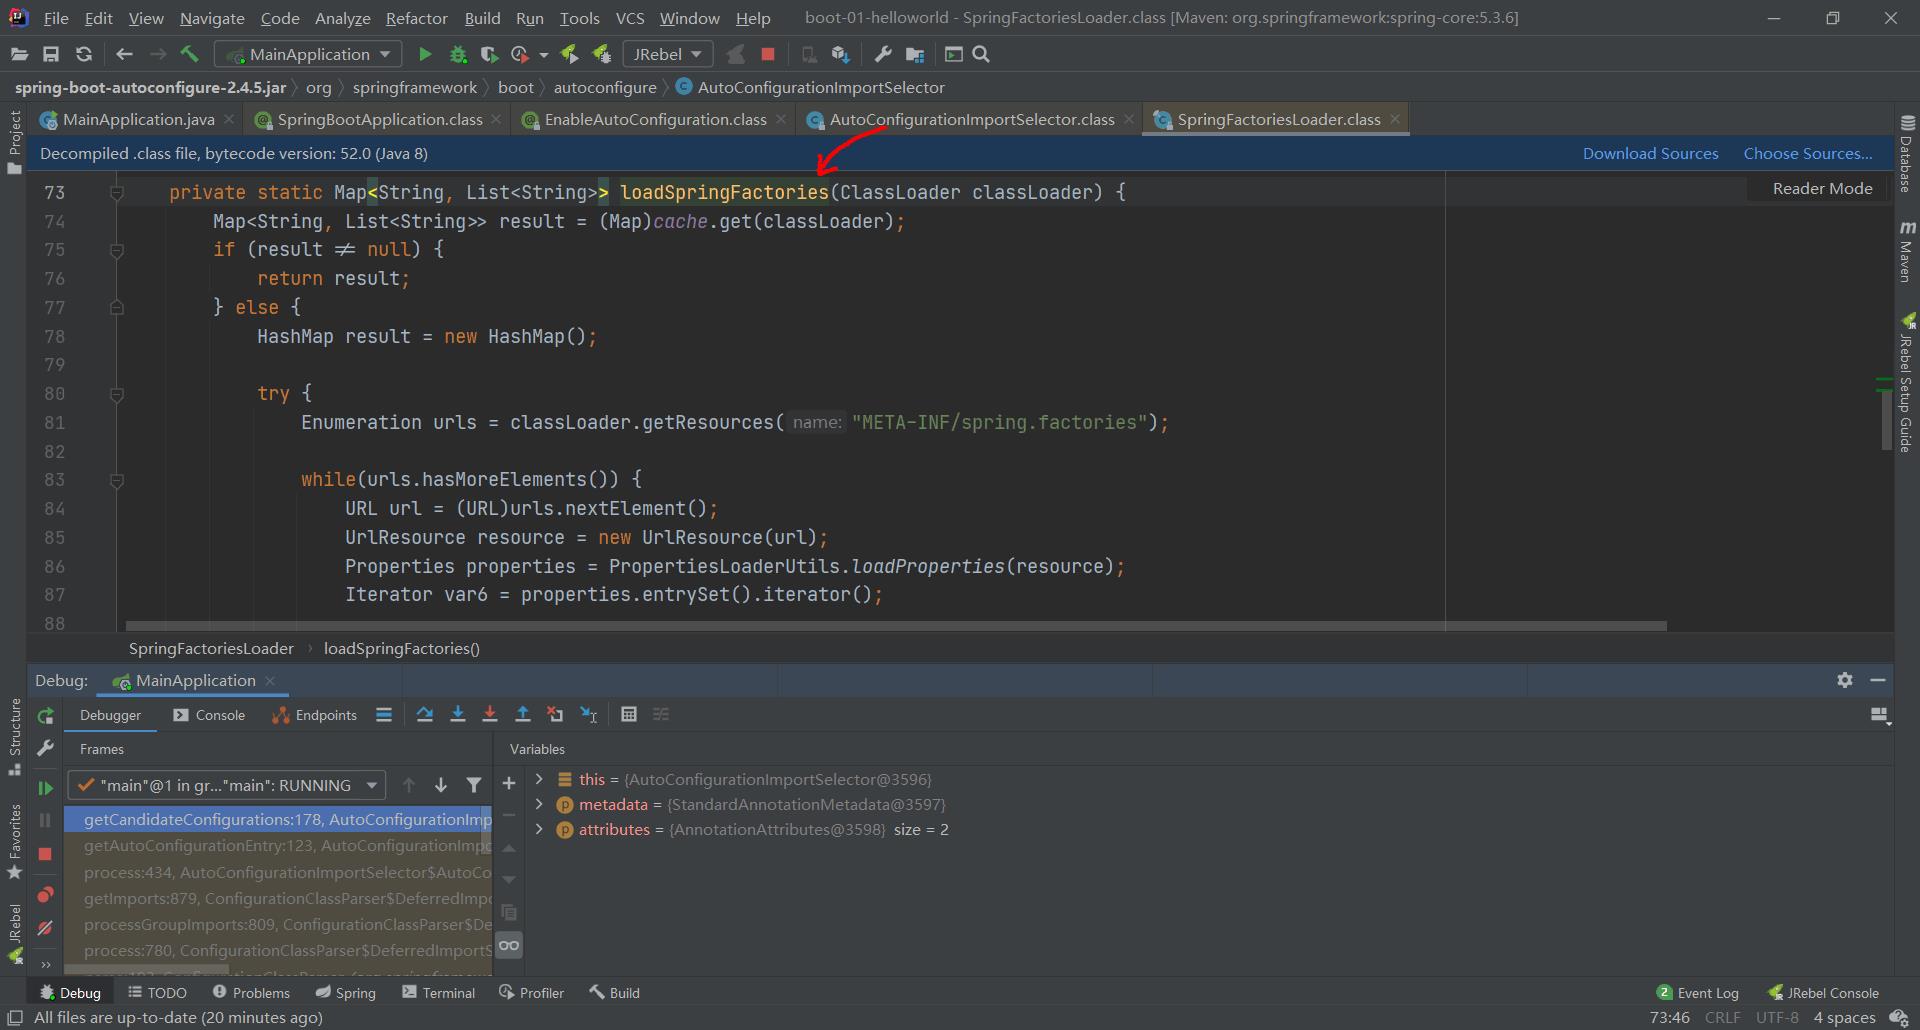Toggle the show watches glasses icon

tap(509, 945)
